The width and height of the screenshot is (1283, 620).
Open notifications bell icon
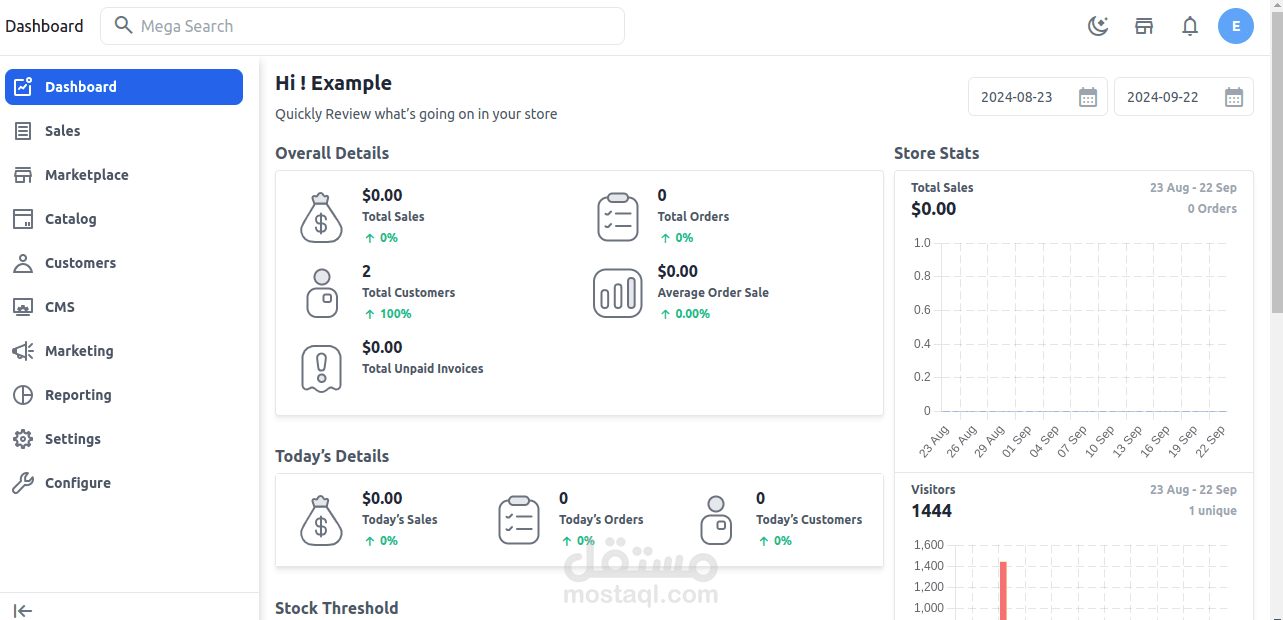coord(1190,27)
